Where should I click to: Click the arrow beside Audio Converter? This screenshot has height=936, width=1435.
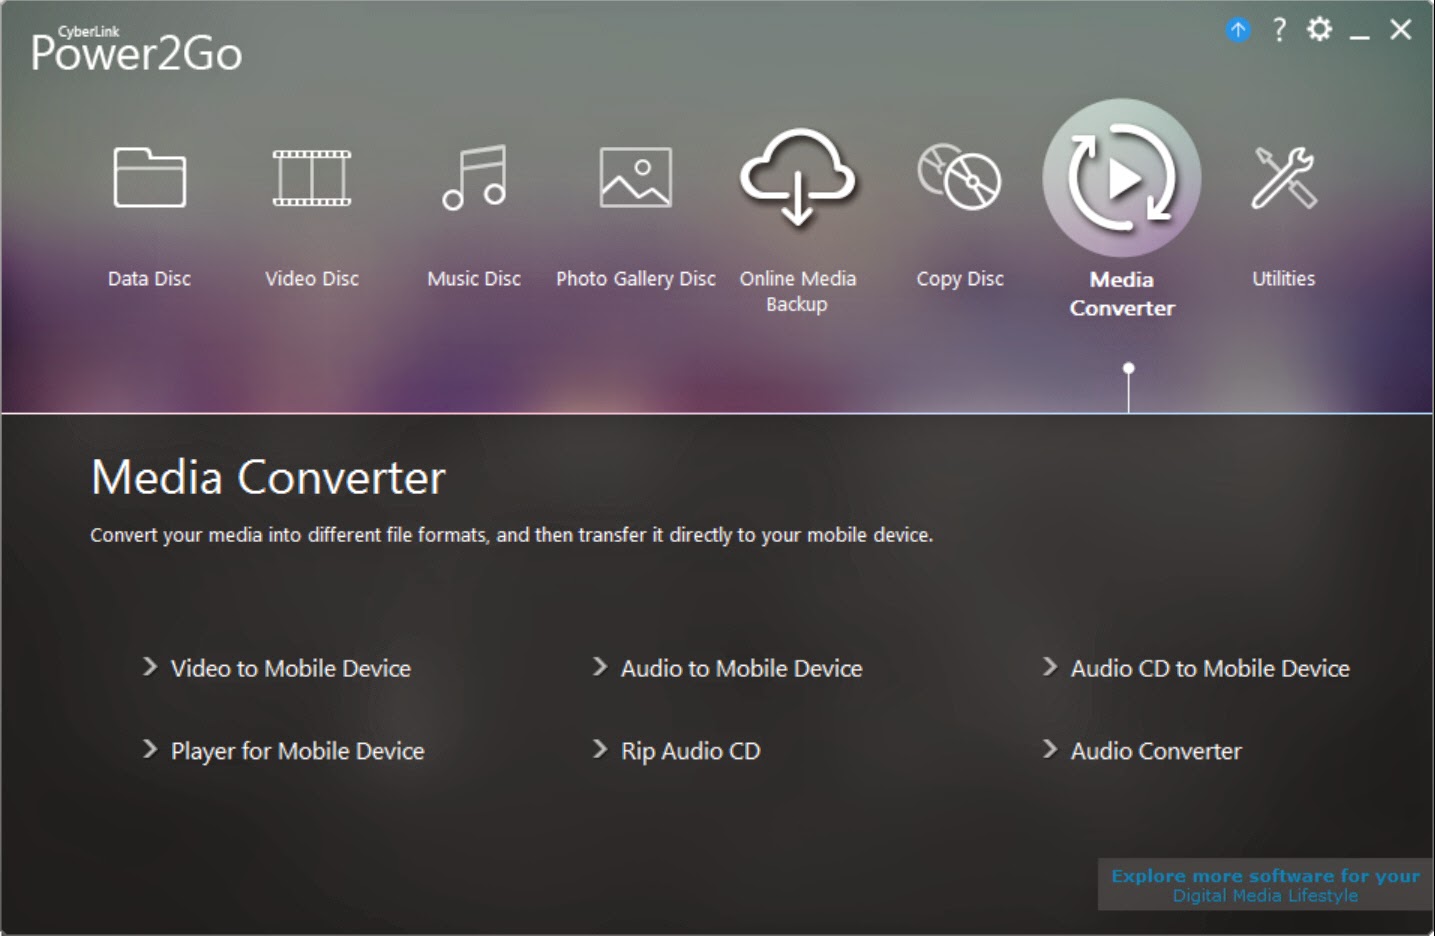point(1050,750)
